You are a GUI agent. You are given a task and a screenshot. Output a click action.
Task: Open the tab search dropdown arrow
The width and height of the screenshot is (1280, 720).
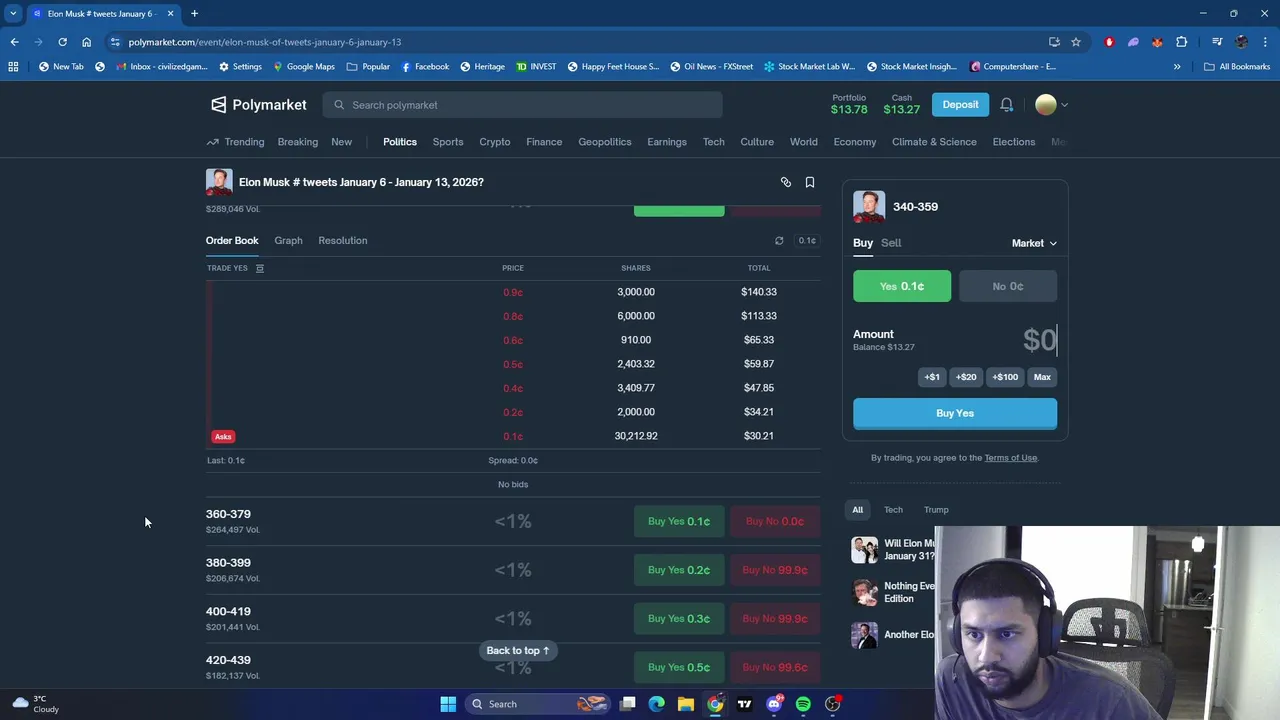[x=13, y=13]
